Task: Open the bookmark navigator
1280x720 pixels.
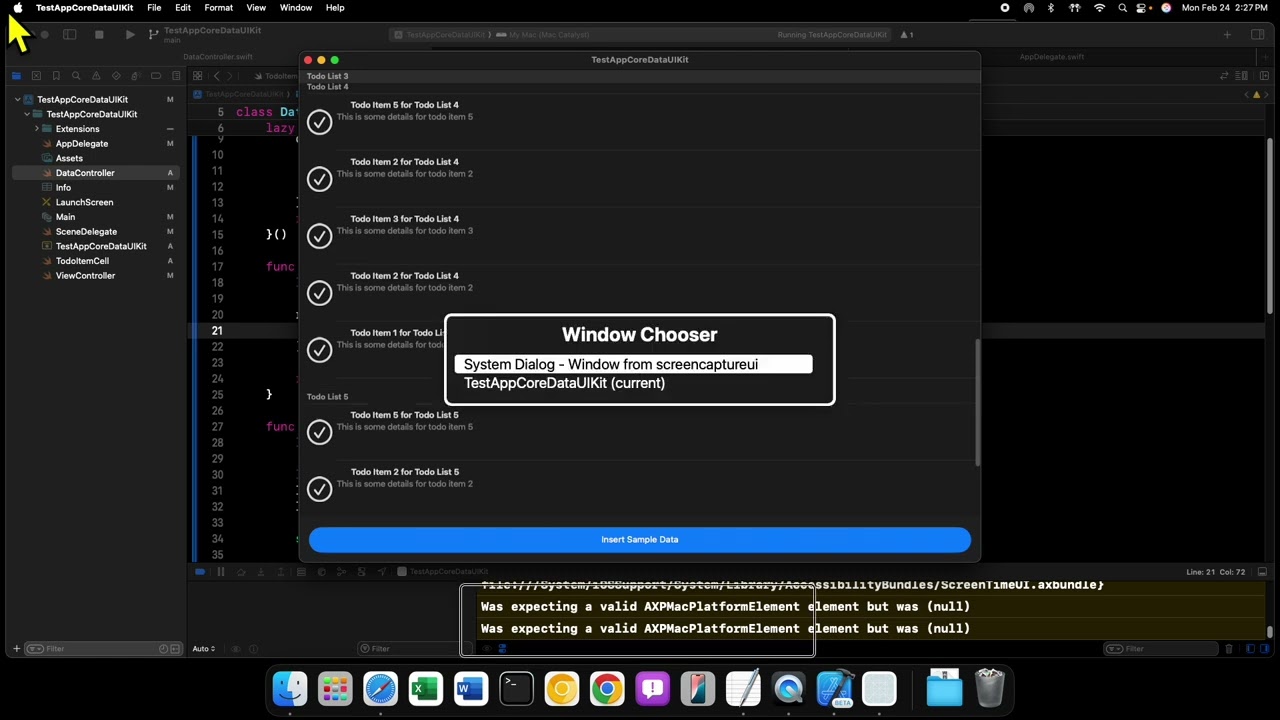Action: pos(56,76)
